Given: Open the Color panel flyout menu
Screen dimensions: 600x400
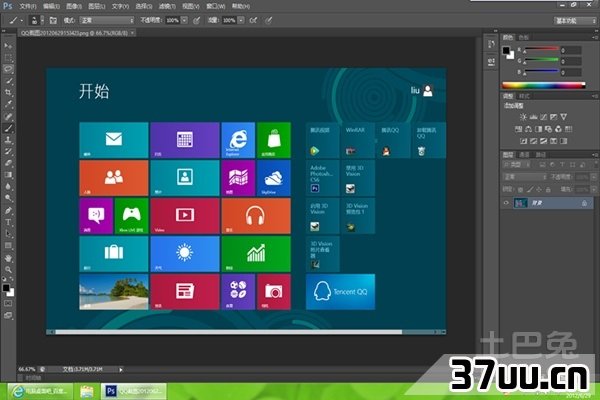Looking at the screenshot, I should coord(595,37).
